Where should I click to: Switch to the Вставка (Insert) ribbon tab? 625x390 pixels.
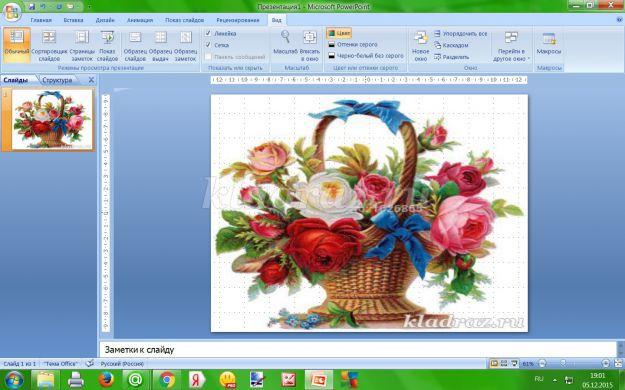point(73,20)
